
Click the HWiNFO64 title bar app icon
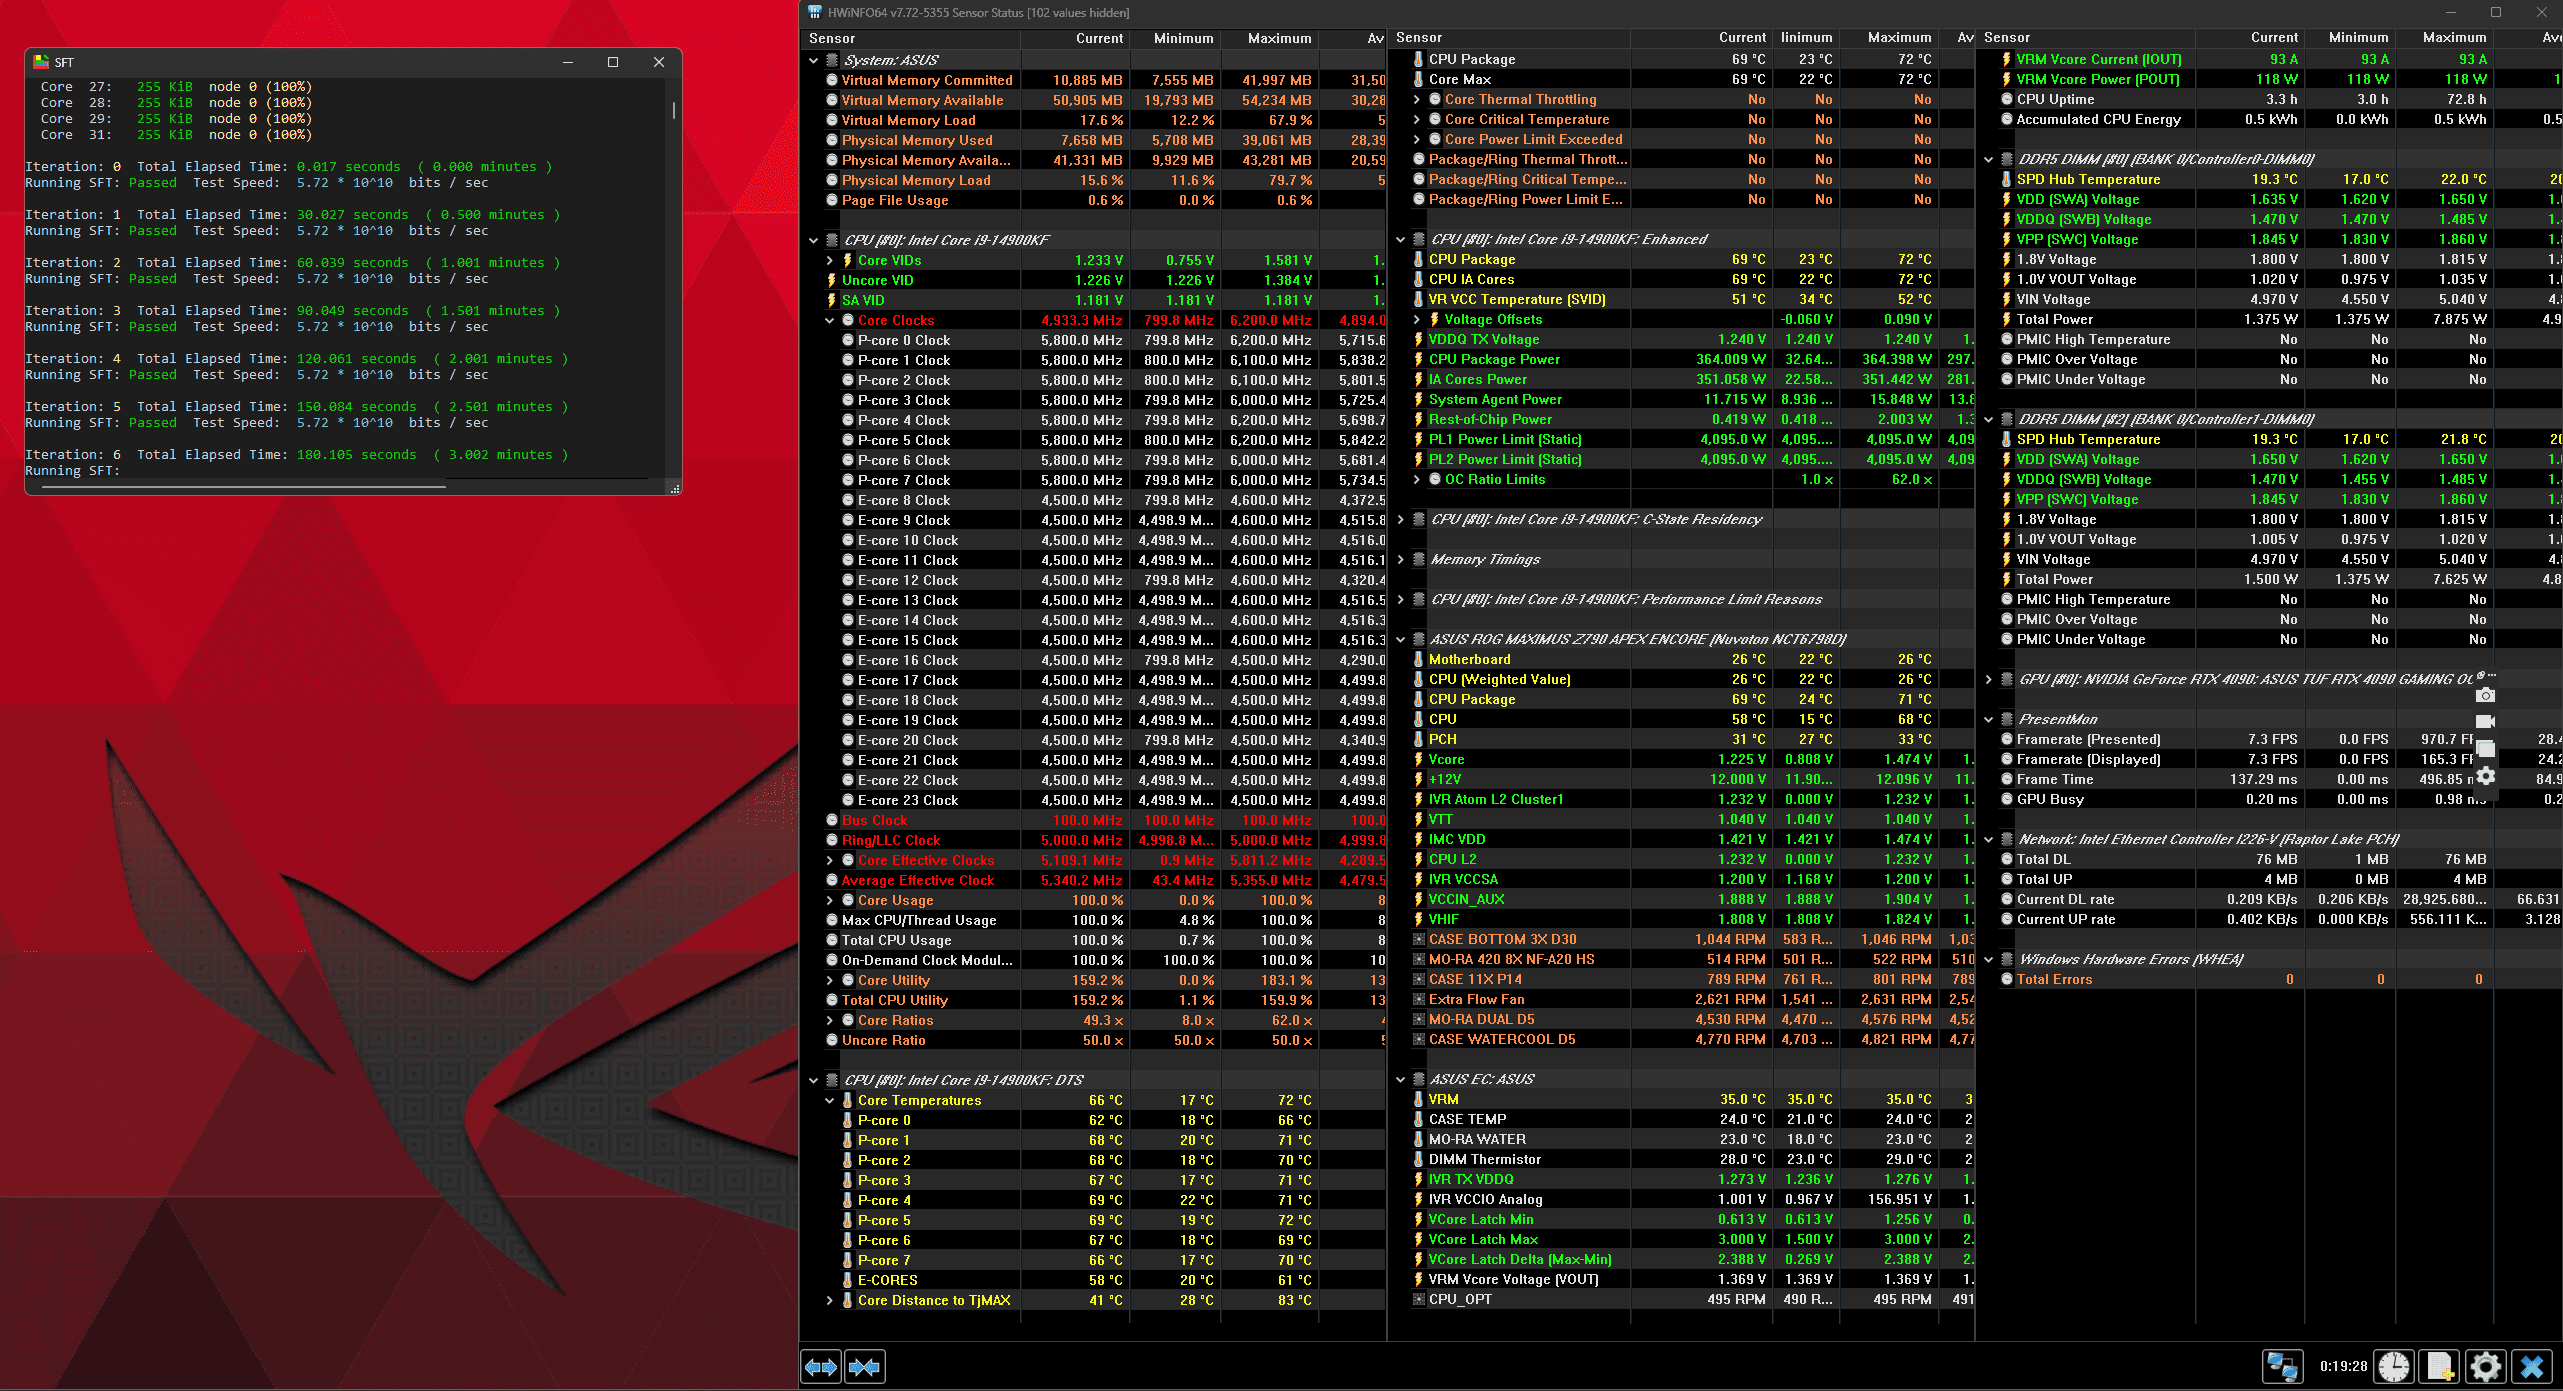tap(815, 12)
